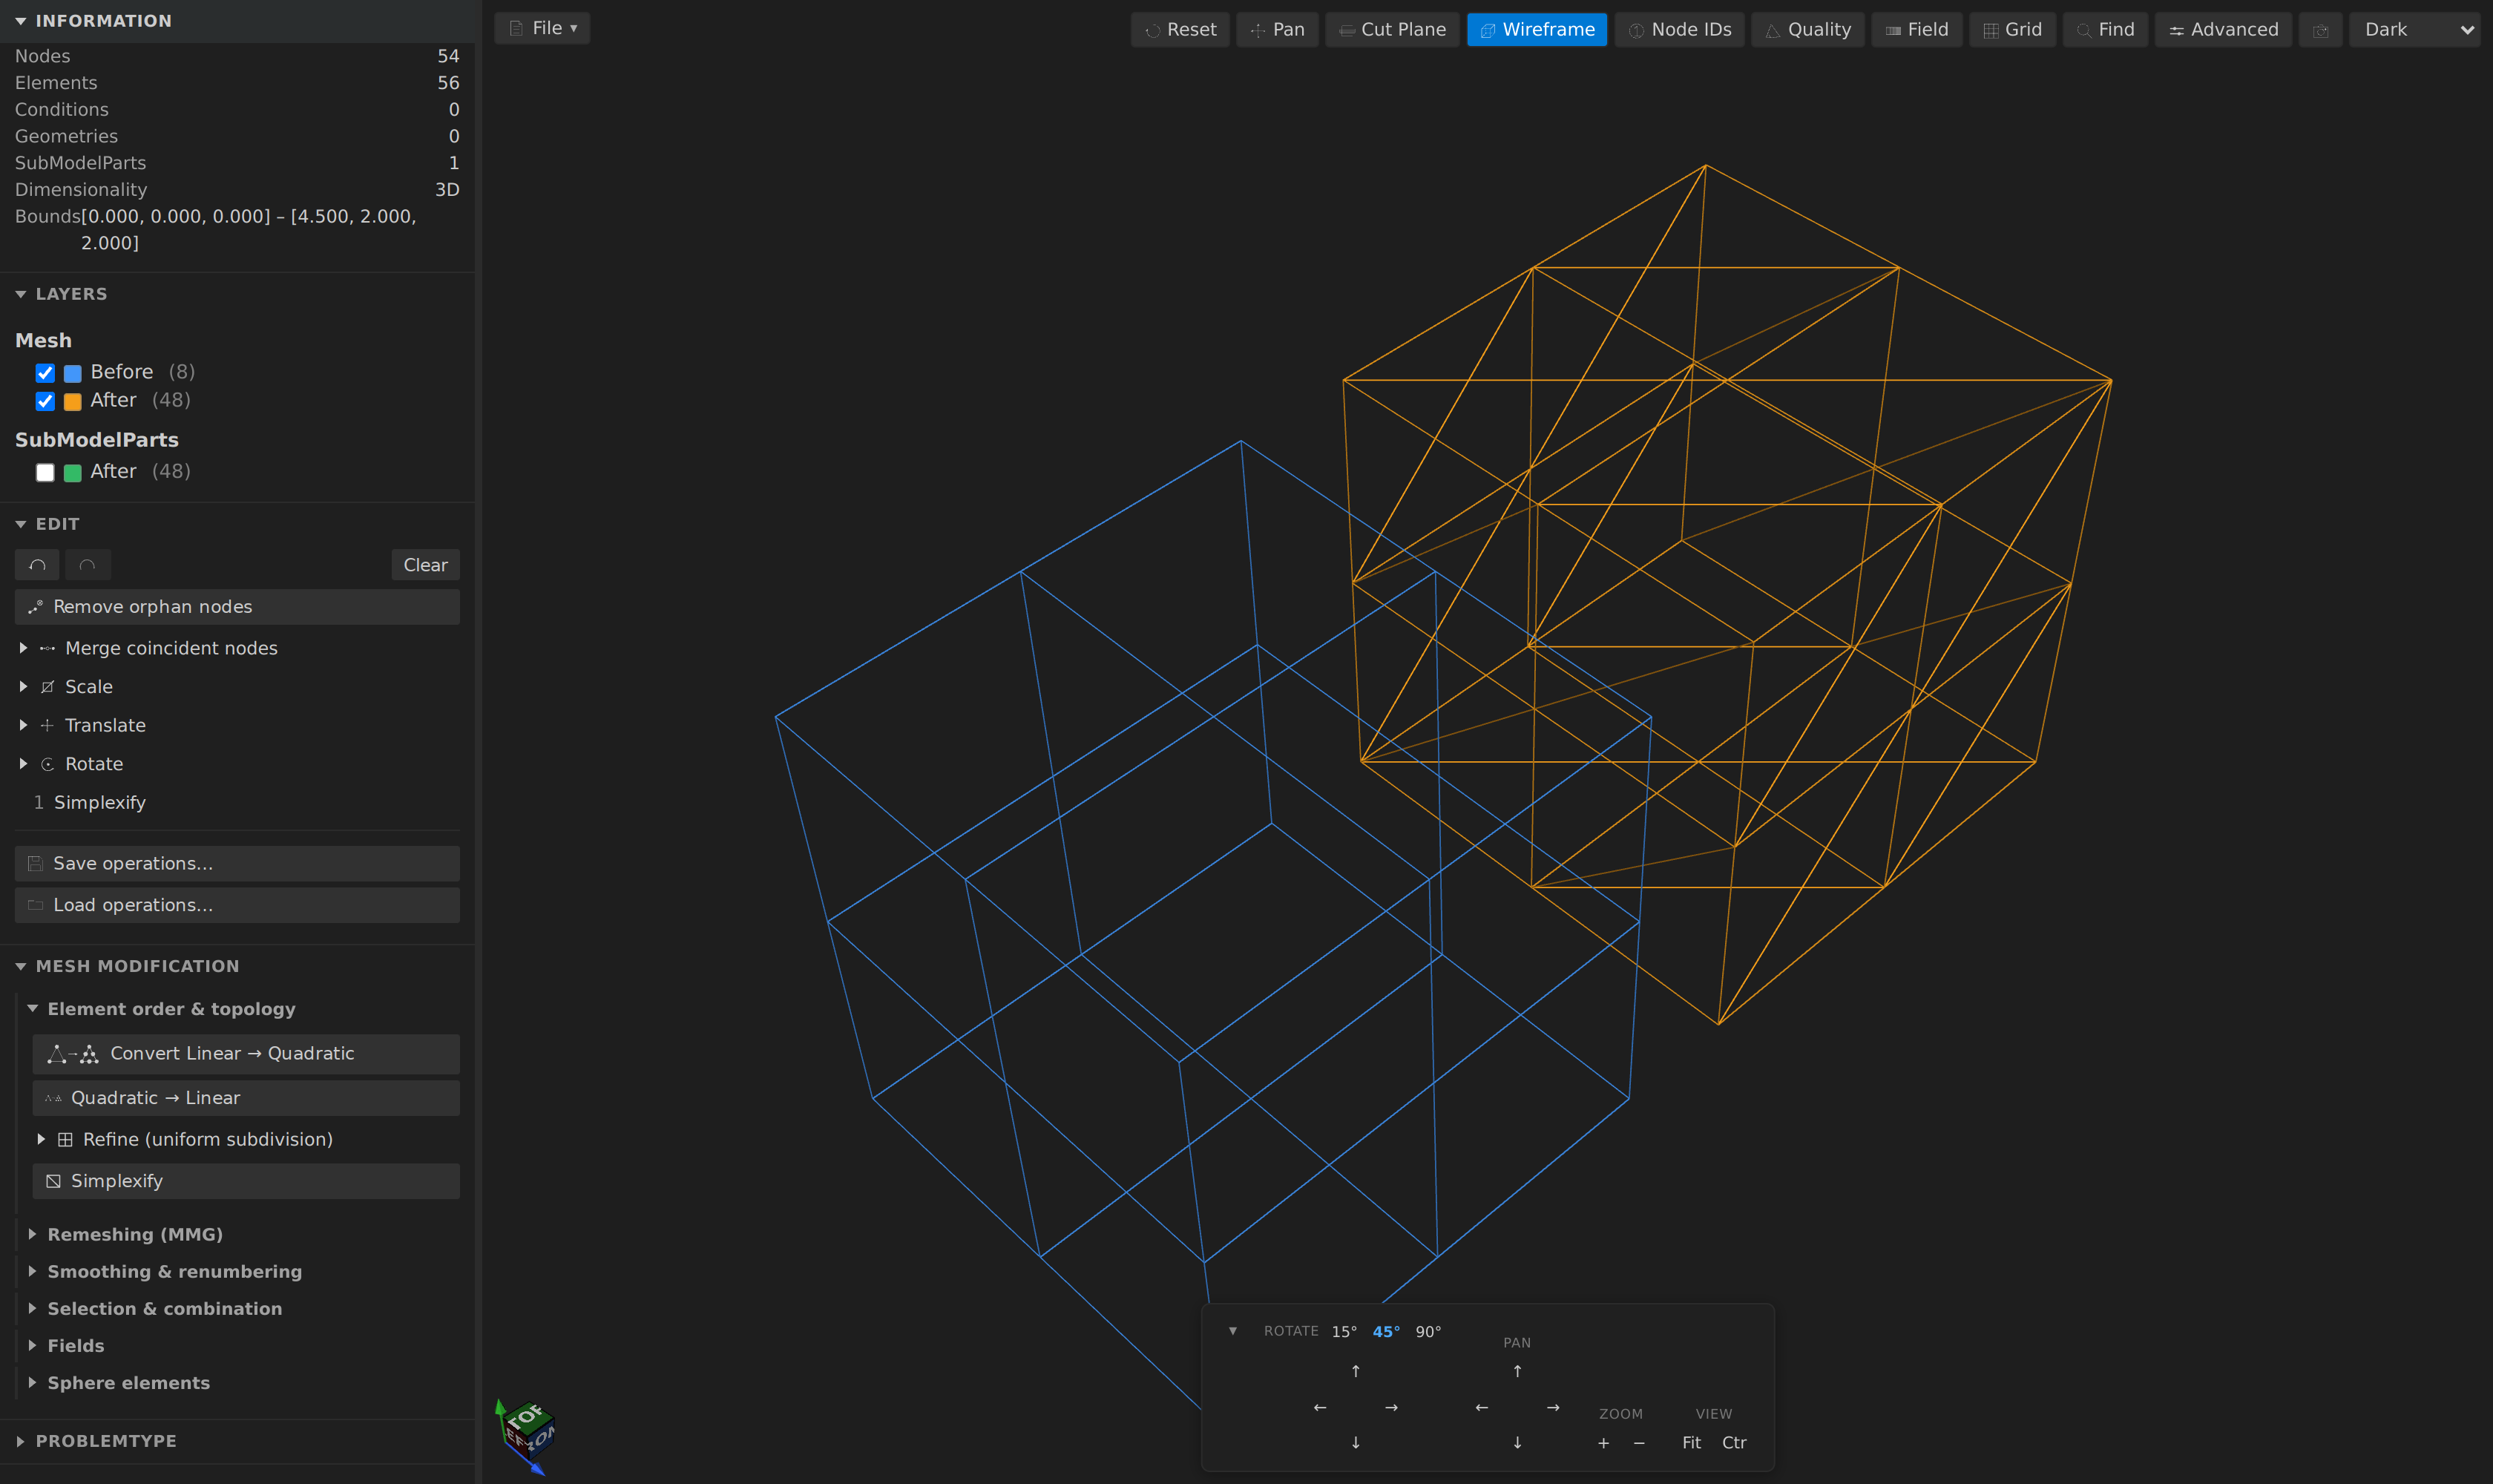Image resolution: width=2493 pixels, height=1484 pixels.
Task: Click the green After SubModelPart color swatch
Action: click(73, 472)
